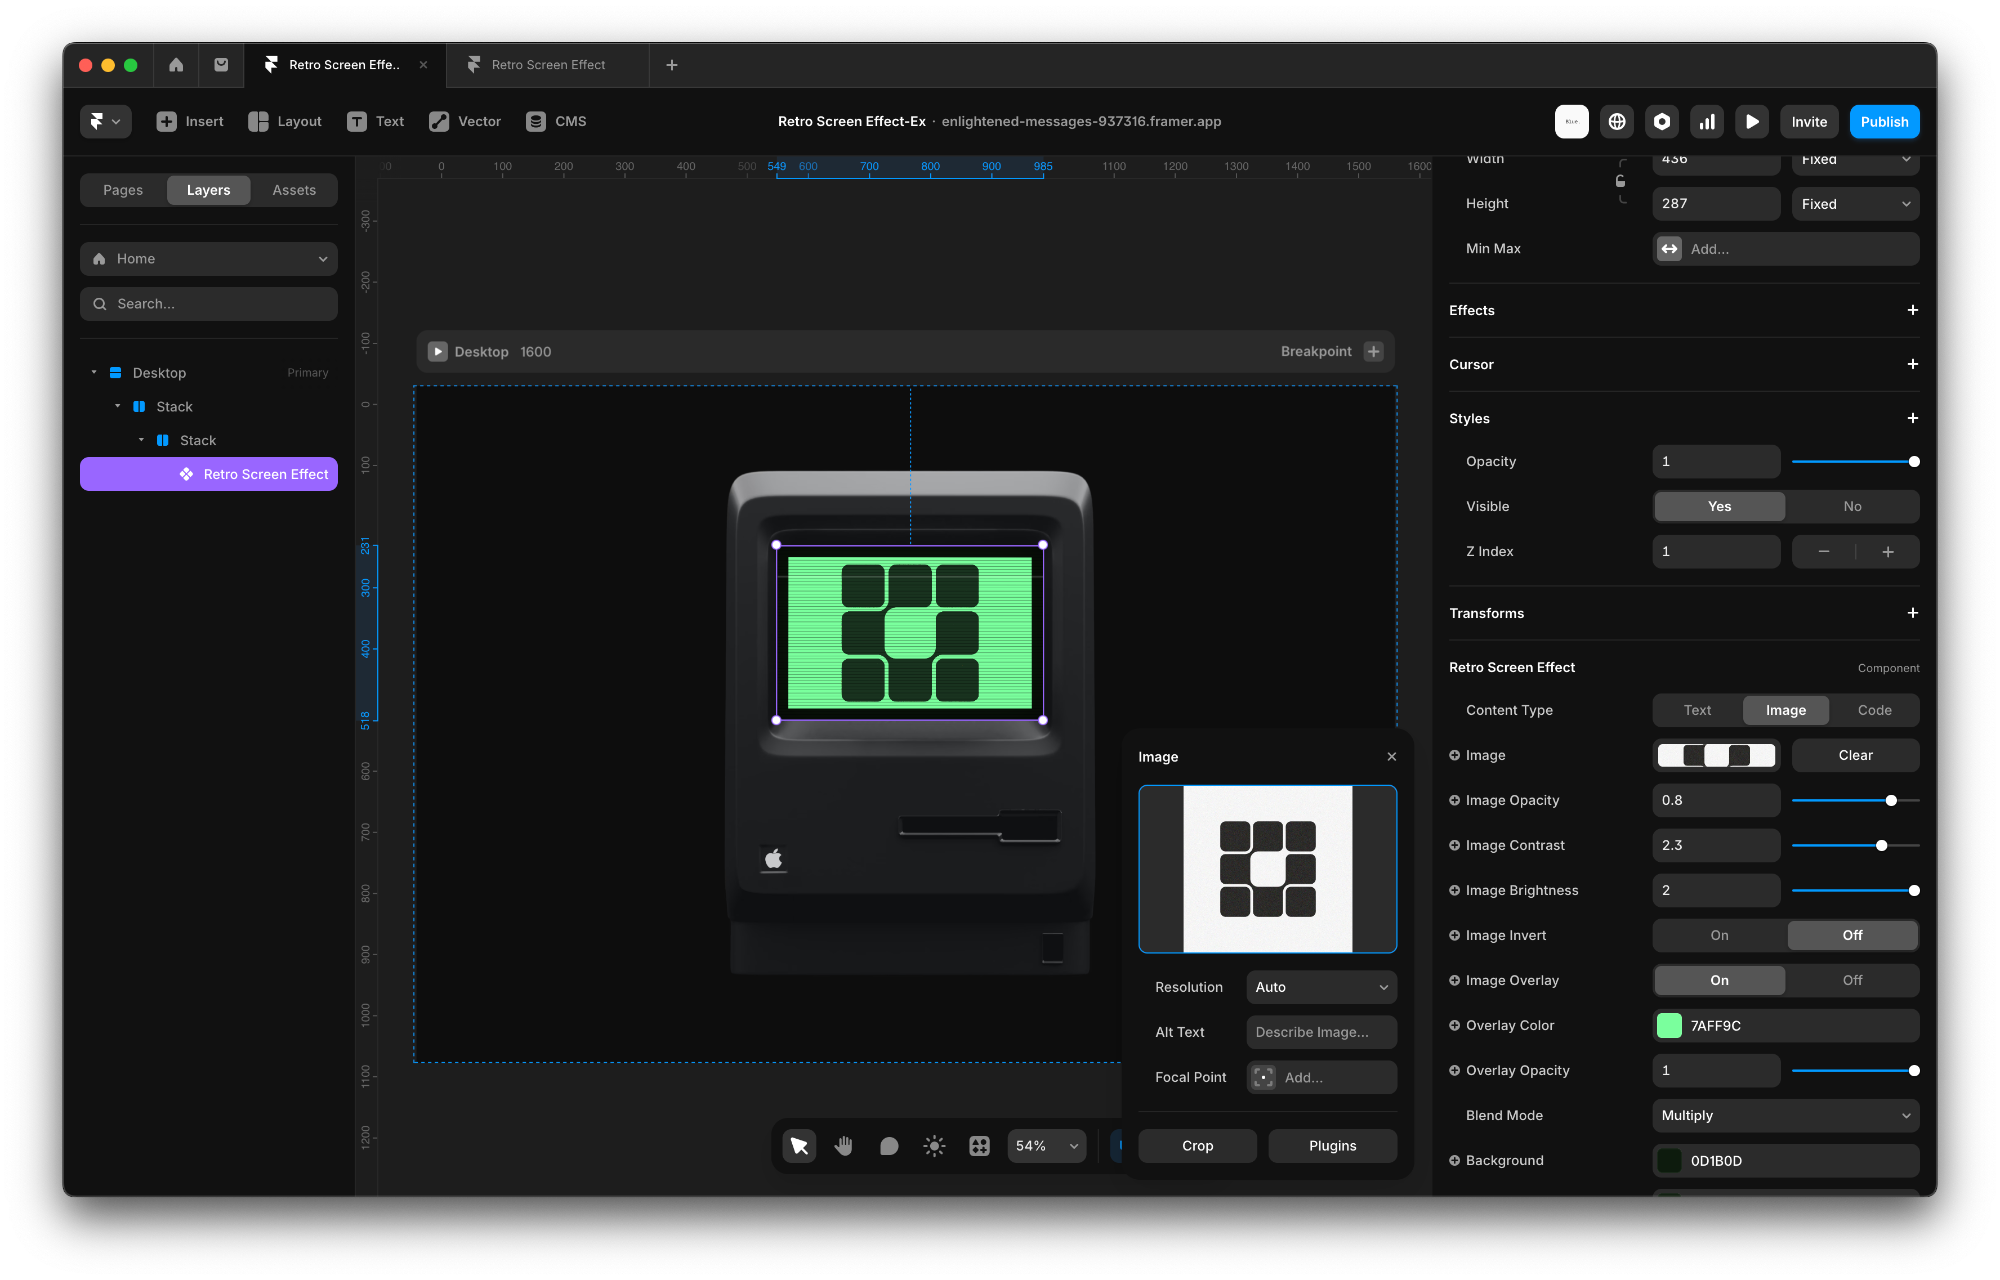Click the Crop button
The width and height of the screenshot is (2000, 1280).
pos(1197,1146)
